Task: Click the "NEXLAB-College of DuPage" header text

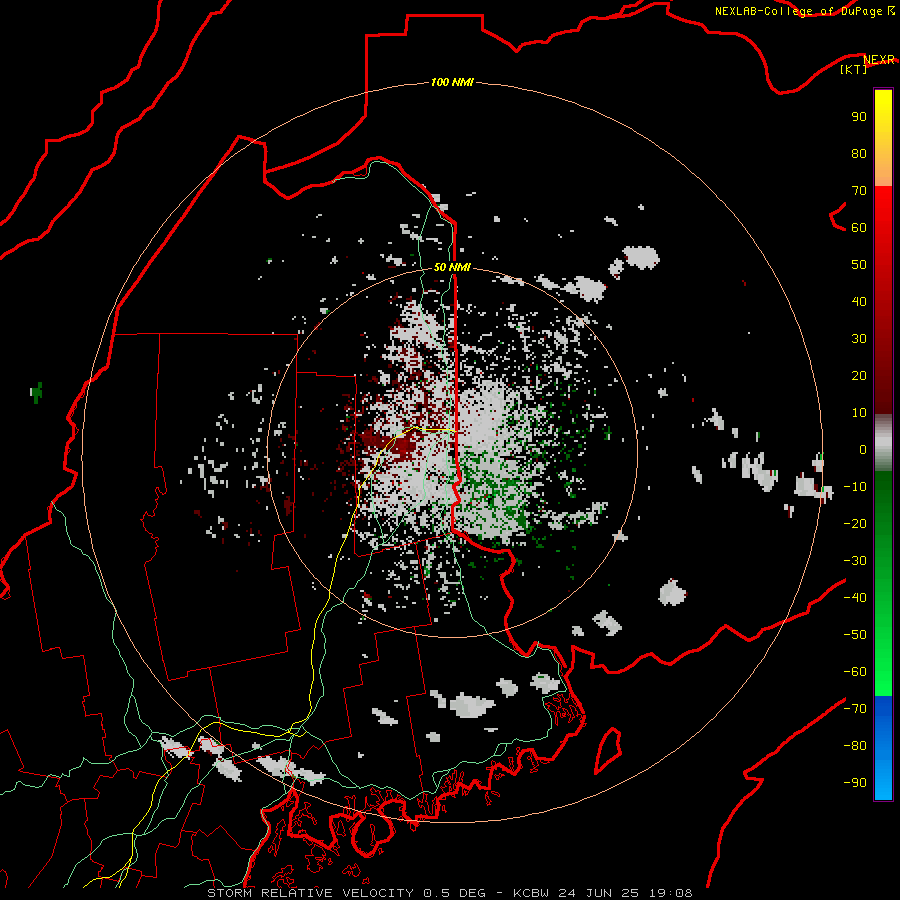Action: coord(798,11)
